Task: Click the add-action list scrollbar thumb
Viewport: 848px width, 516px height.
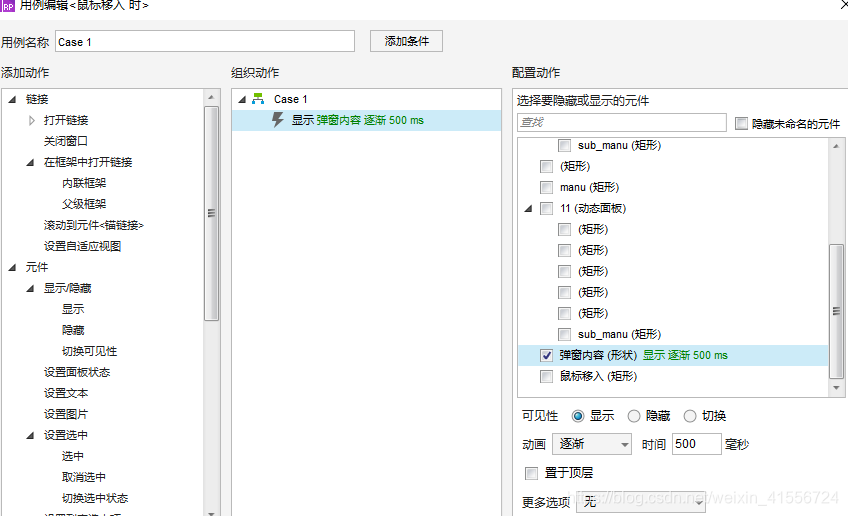Action: point(211,213)
